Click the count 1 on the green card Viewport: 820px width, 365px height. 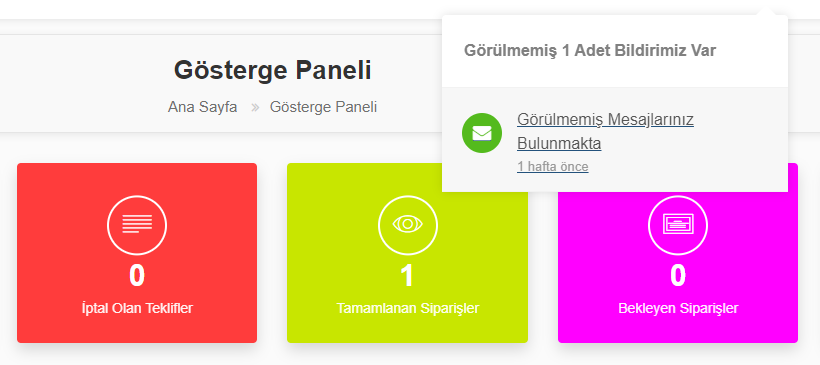[407, 276]
